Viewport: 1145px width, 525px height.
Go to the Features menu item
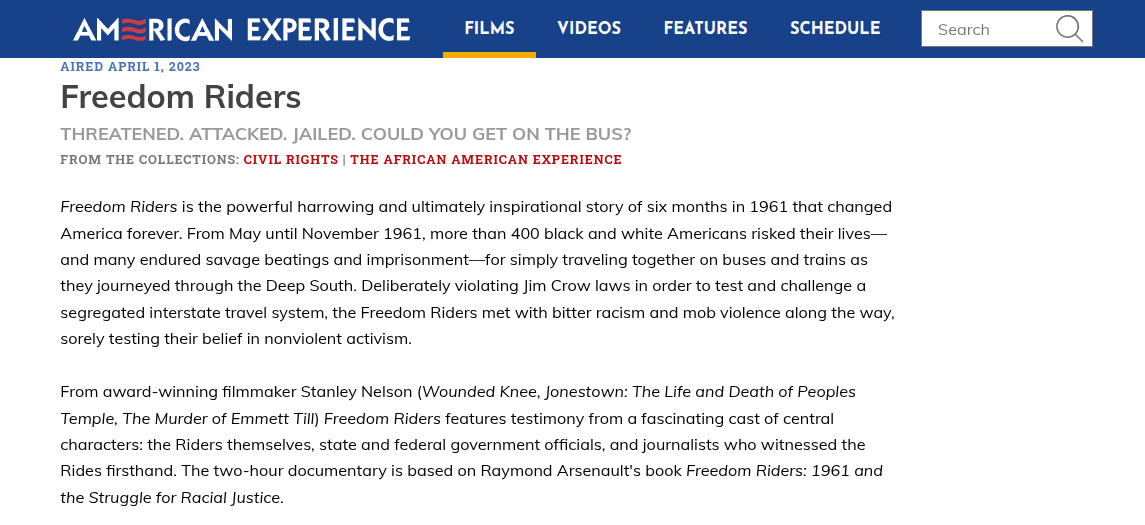click(705, 29)
